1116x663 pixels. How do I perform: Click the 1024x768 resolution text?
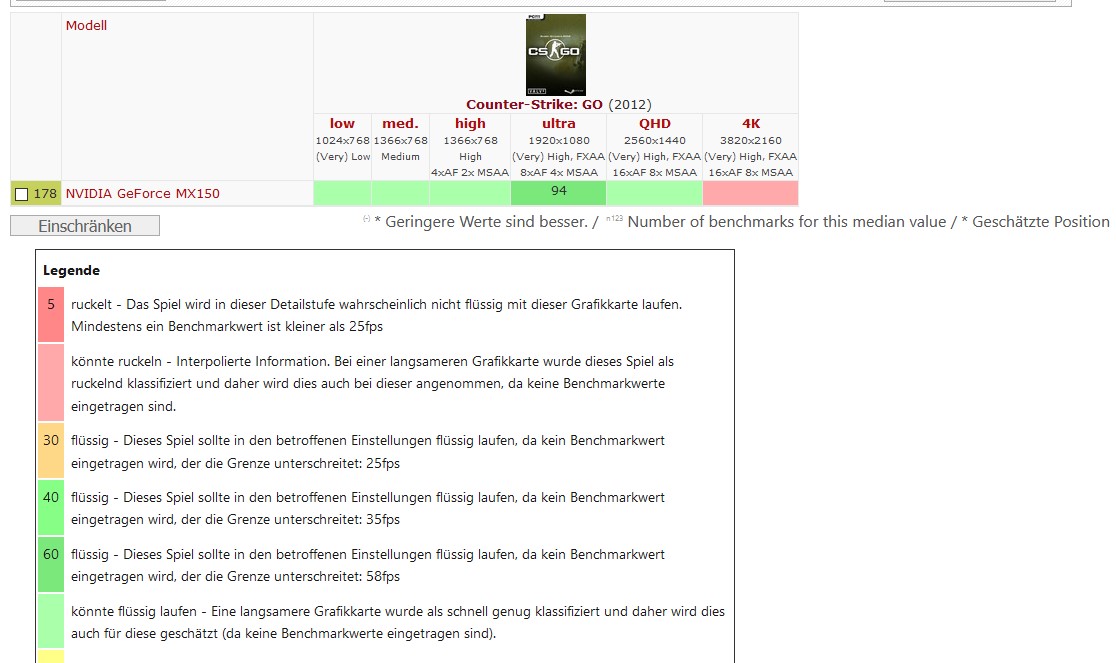click(342, 141)
